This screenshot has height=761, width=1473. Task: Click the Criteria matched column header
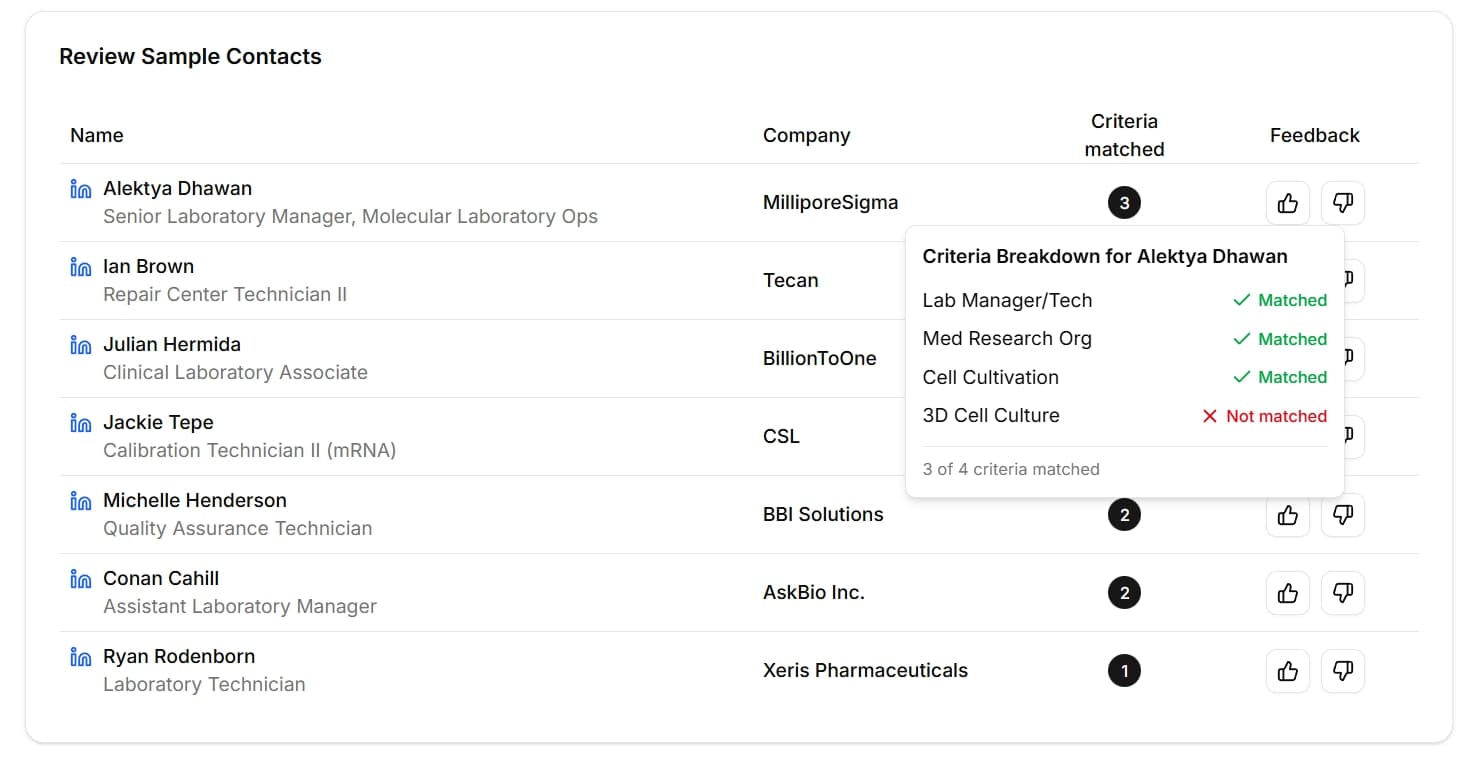pos(1124,135)
